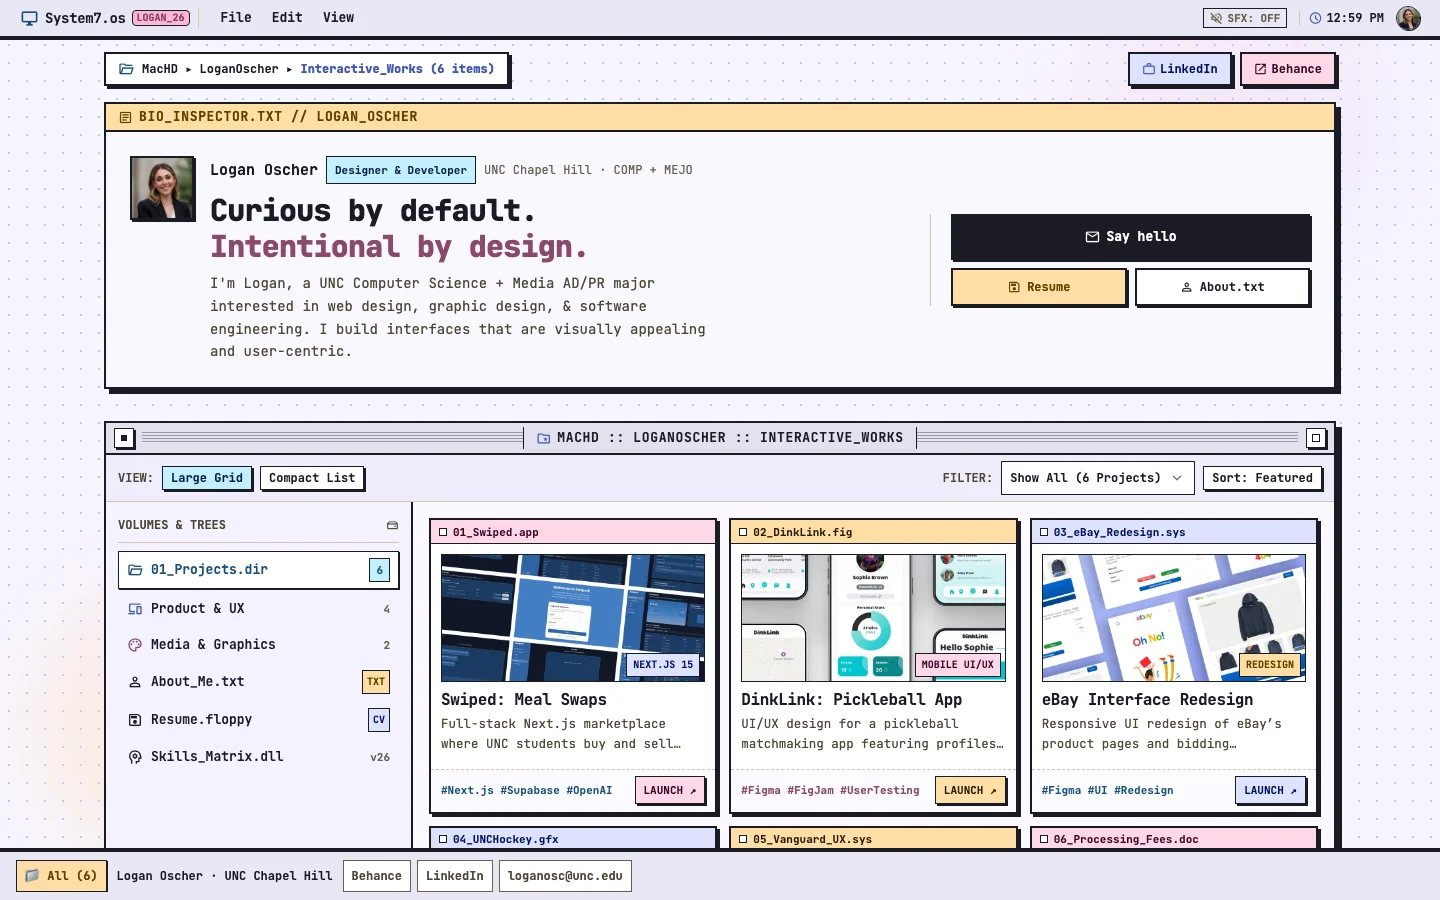
Task: Click the TXT badge on About_Me.txt
Action: click(376, 682)
